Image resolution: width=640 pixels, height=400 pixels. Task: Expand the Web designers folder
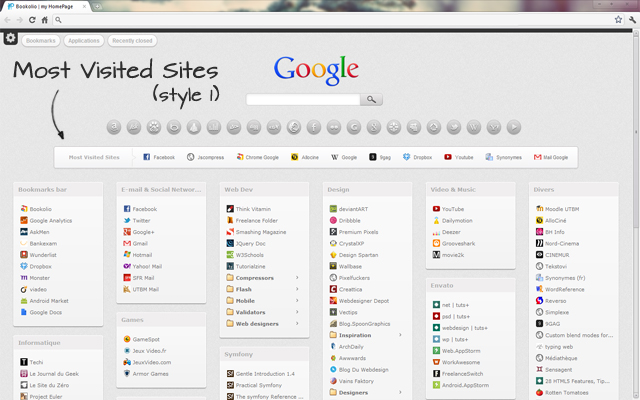pos(262,323)
